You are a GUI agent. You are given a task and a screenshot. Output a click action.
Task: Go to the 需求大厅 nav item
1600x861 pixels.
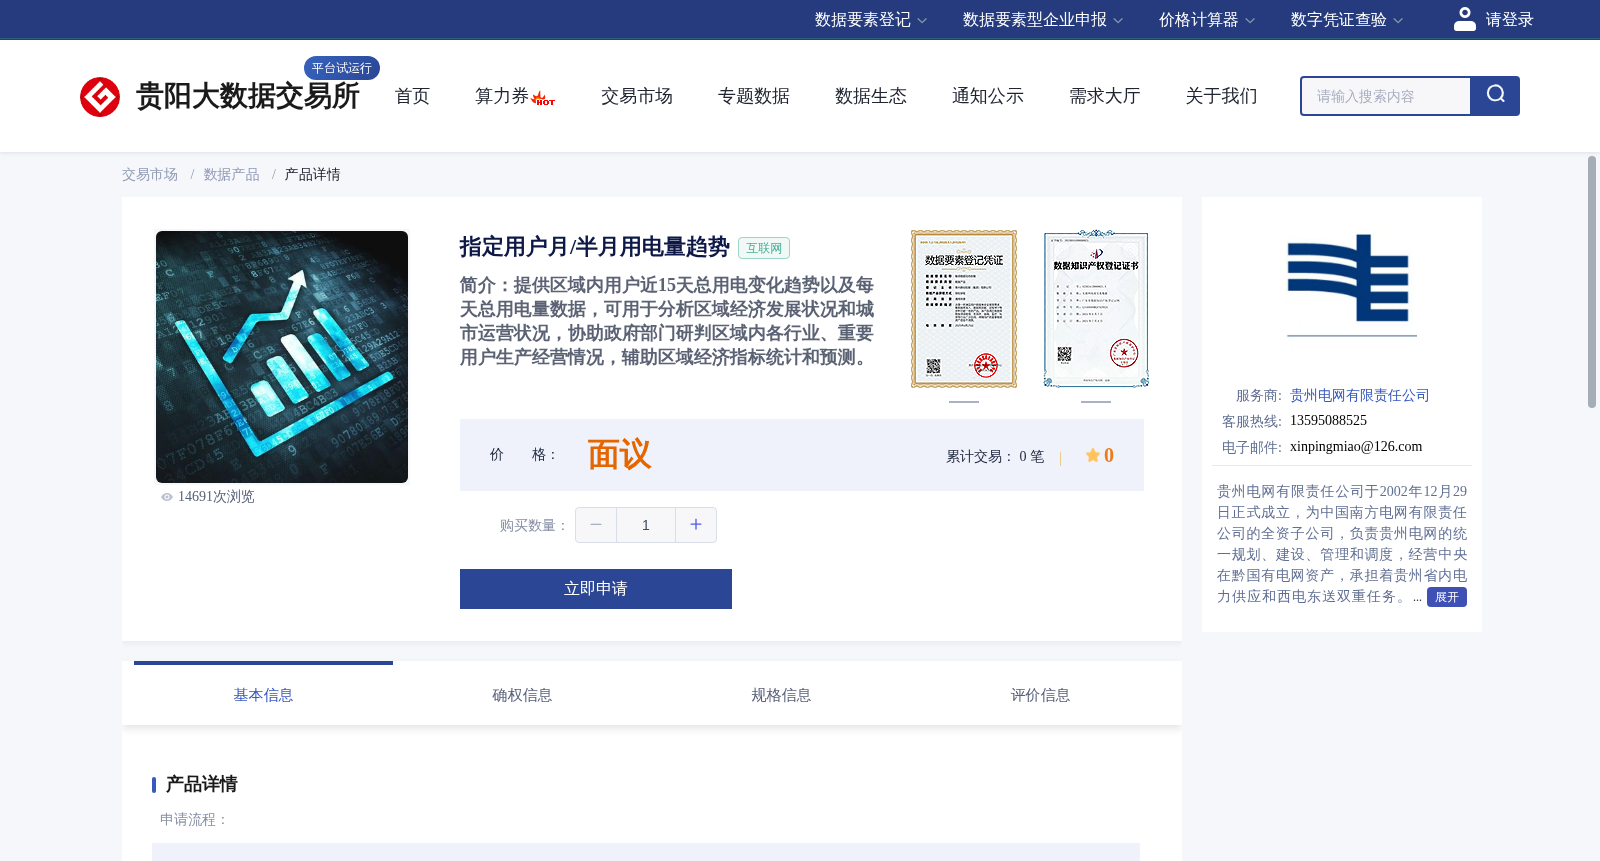click(1104, 96)
